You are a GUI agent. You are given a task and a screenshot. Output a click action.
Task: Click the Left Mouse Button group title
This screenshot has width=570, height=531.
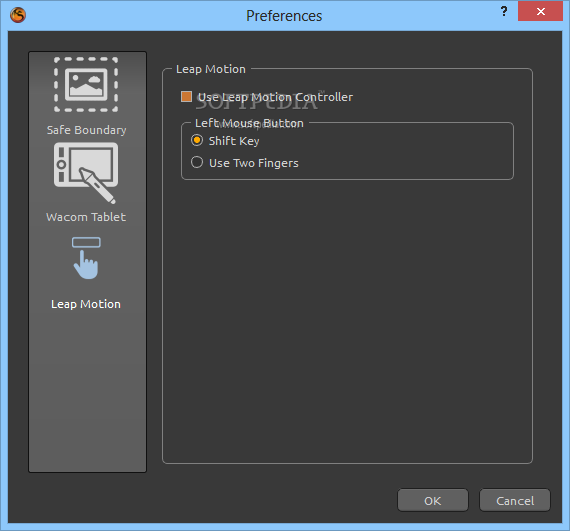(249, 123)
